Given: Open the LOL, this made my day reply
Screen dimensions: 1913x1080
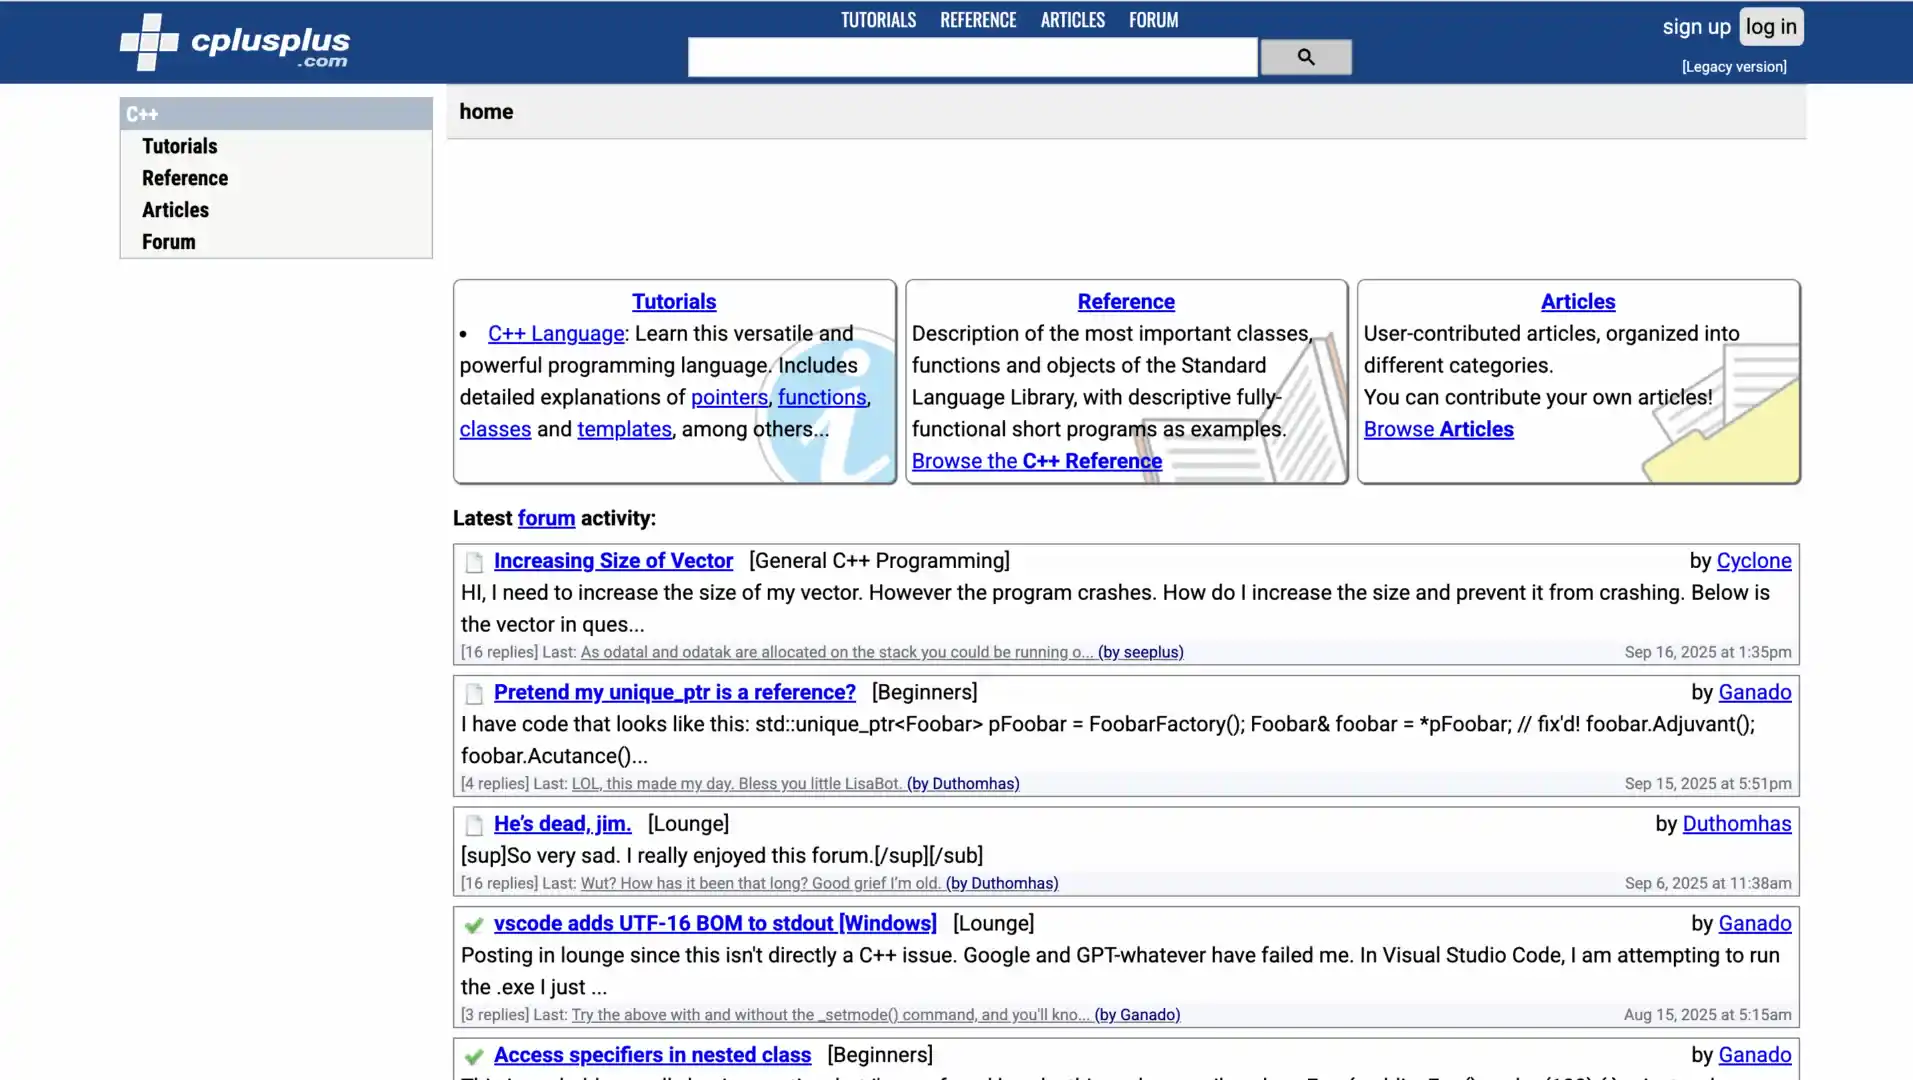Looking at the screenshot, I should 795,784.
